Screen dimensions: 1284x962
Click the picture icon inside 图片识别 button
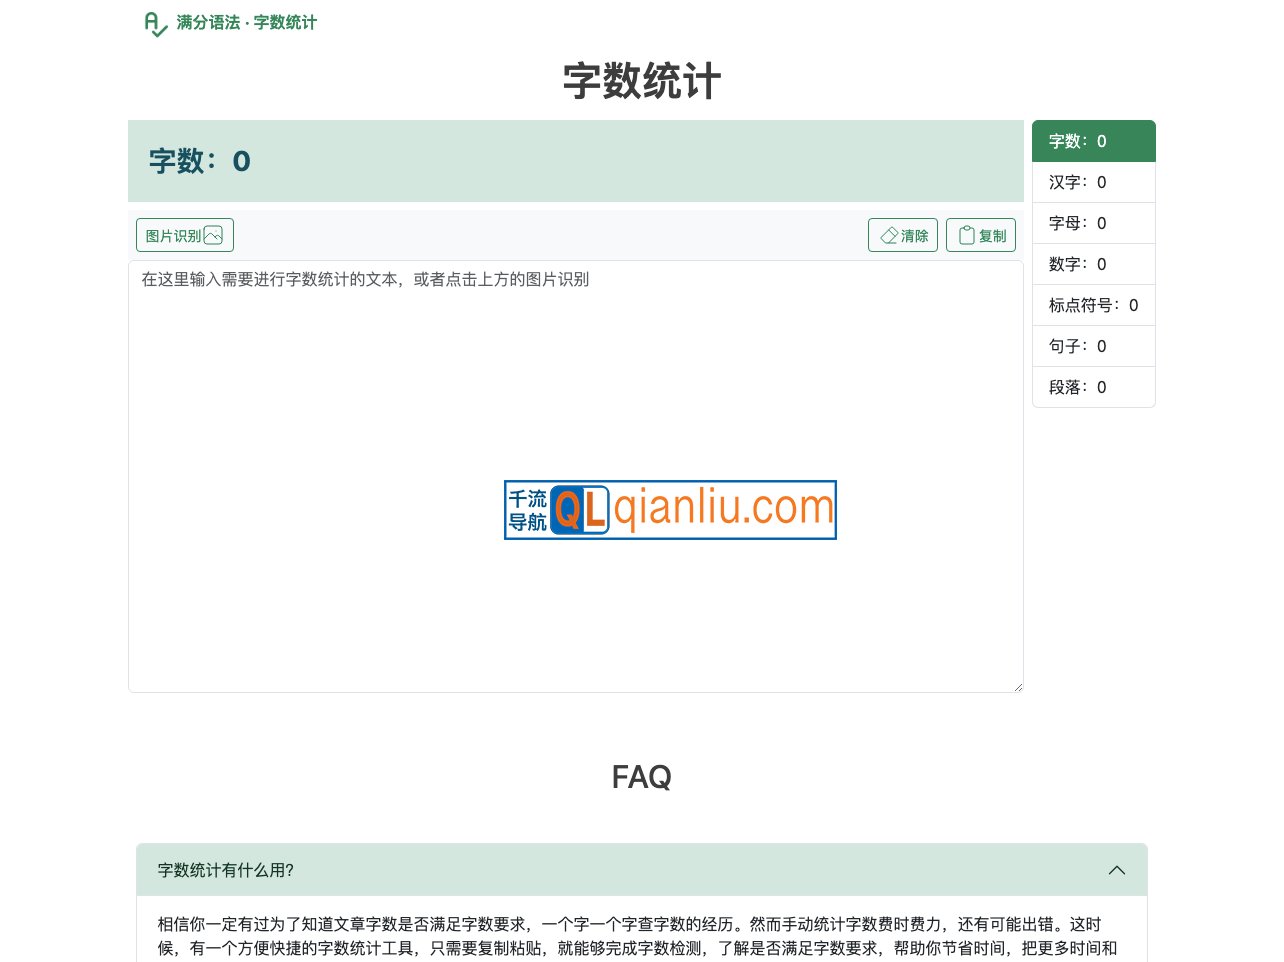pyautogui.click(x=214, y=235)
